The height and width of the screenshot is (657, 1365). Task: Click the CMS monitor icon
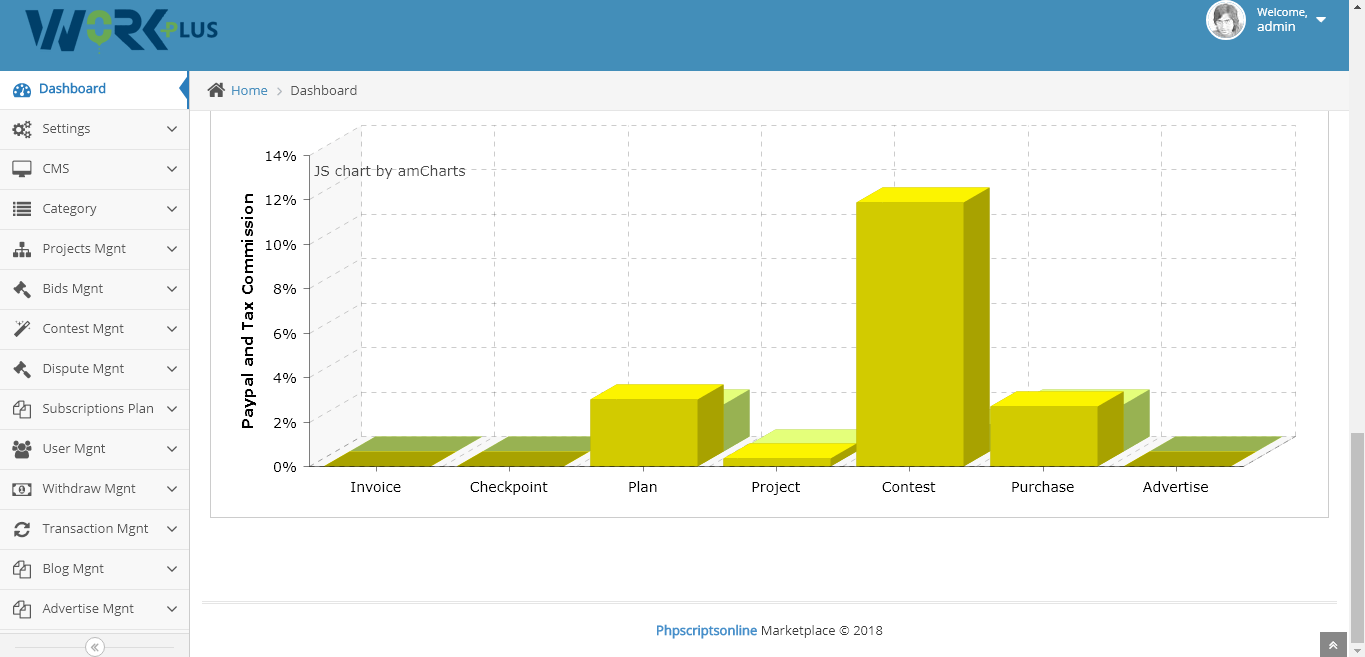tap(22, 169)
